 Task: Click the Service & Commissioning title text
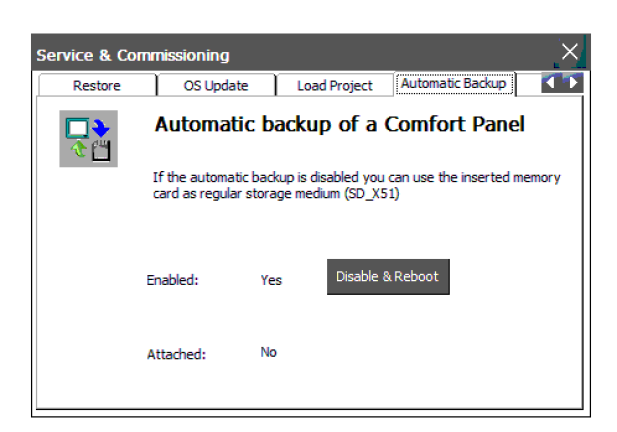pos(133,55)
